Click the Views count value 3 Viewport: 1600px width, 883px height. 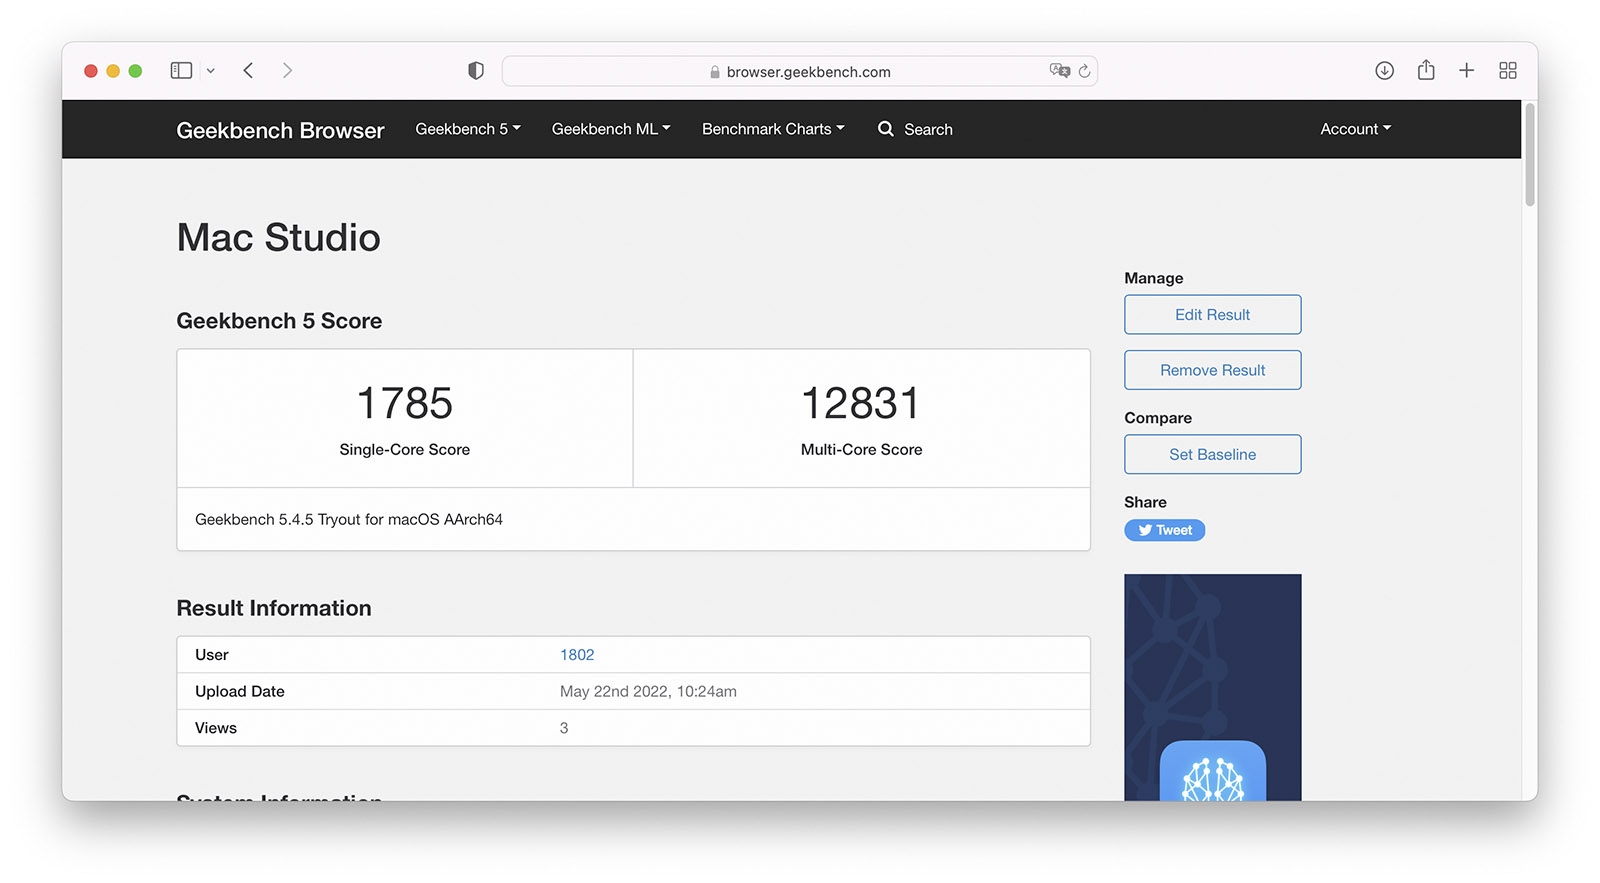tap(564, 728)
